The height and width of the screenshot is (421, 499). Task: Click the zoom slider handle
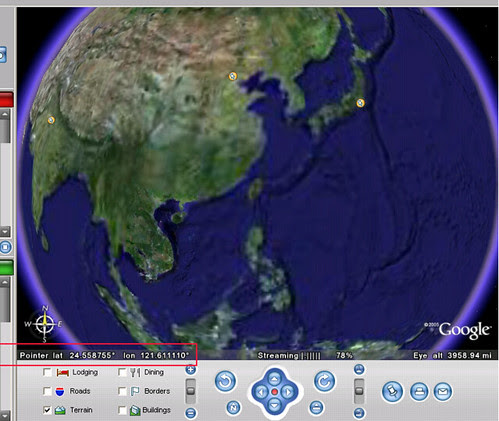click(191, 391)
